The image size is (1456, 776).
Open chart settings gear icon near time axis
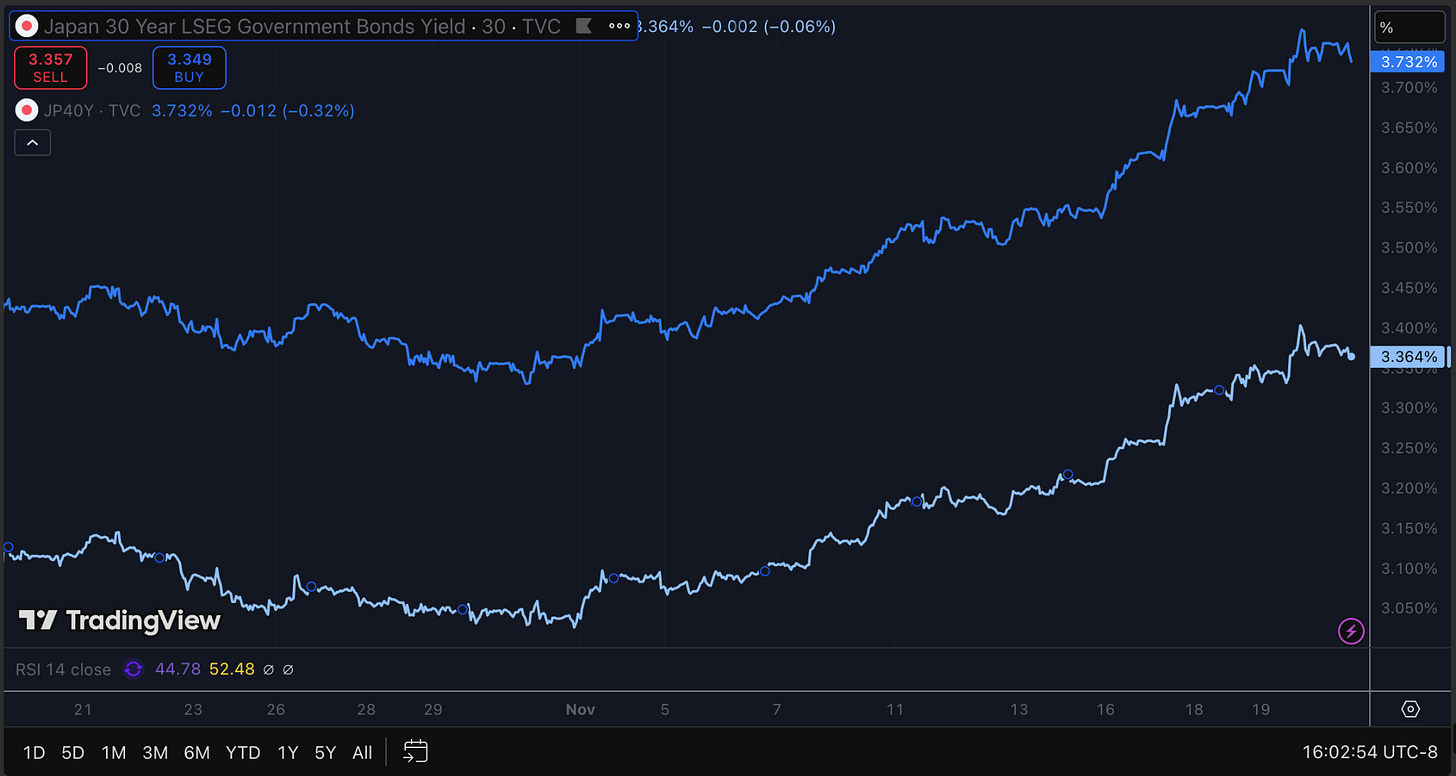pyautogui.click(x=1411, y=709)
